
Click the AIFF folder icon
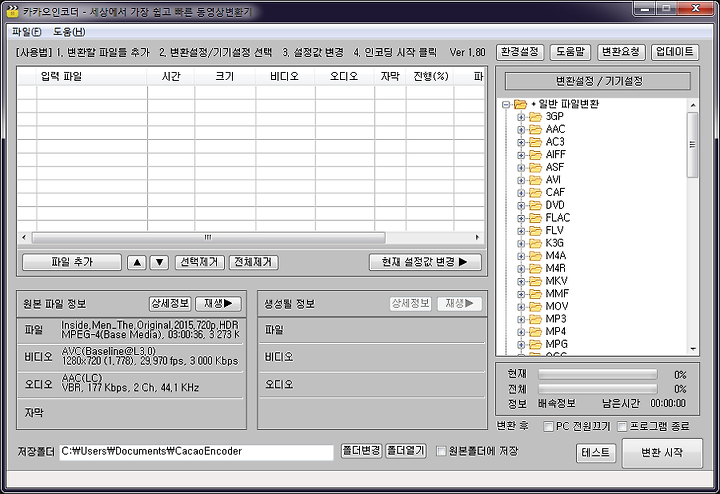[x=535, y=155]
